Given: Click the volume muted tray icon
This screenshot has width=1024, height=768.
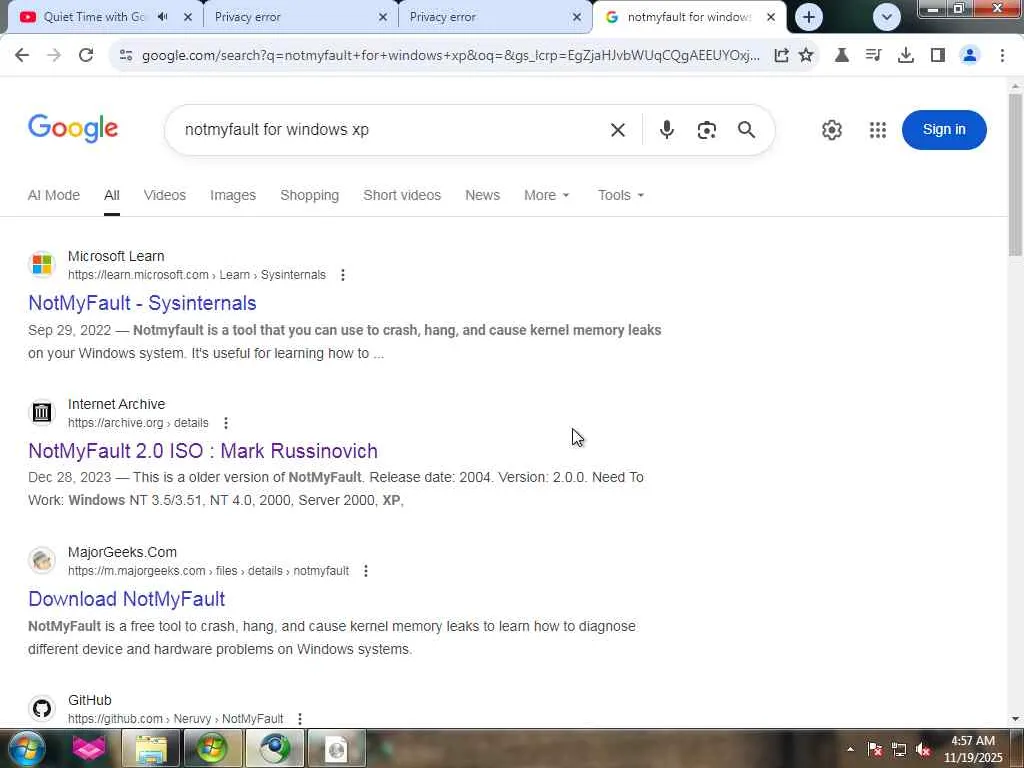Looking at the screenshot, I should click(x=923, y=749).
